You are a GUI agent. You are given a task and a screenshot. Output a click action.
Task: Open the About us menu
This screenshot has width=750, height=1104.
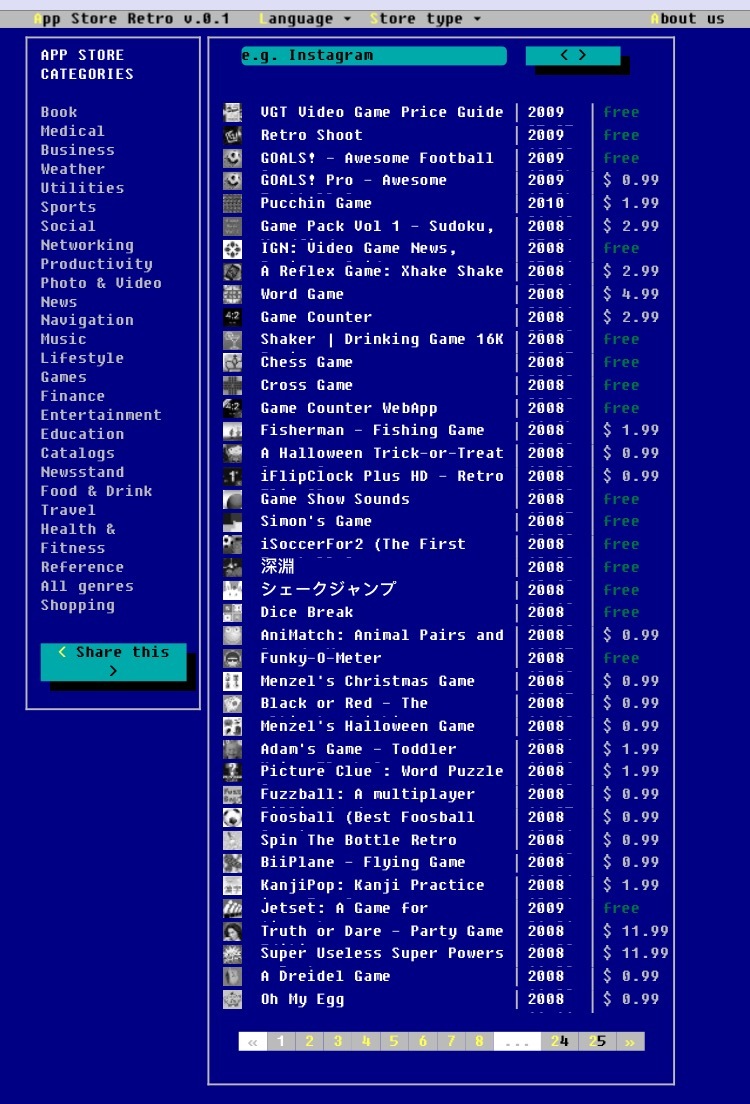pos(687,19)
